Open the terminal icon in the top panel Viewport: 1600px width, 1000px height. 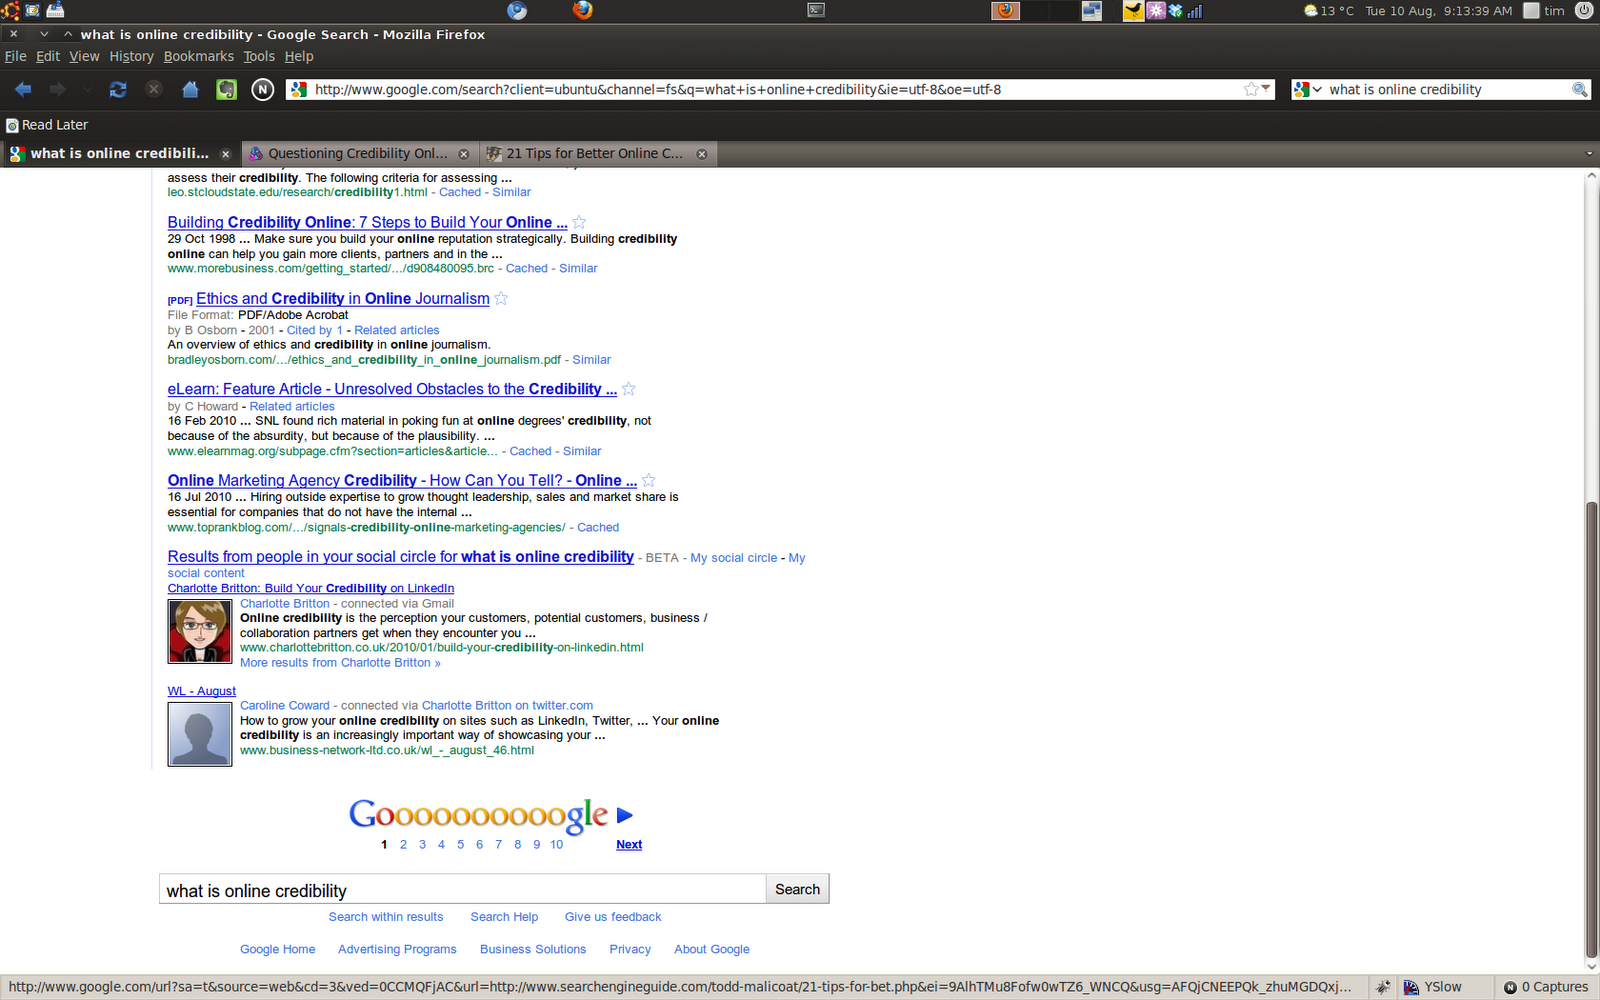point(816,10)
